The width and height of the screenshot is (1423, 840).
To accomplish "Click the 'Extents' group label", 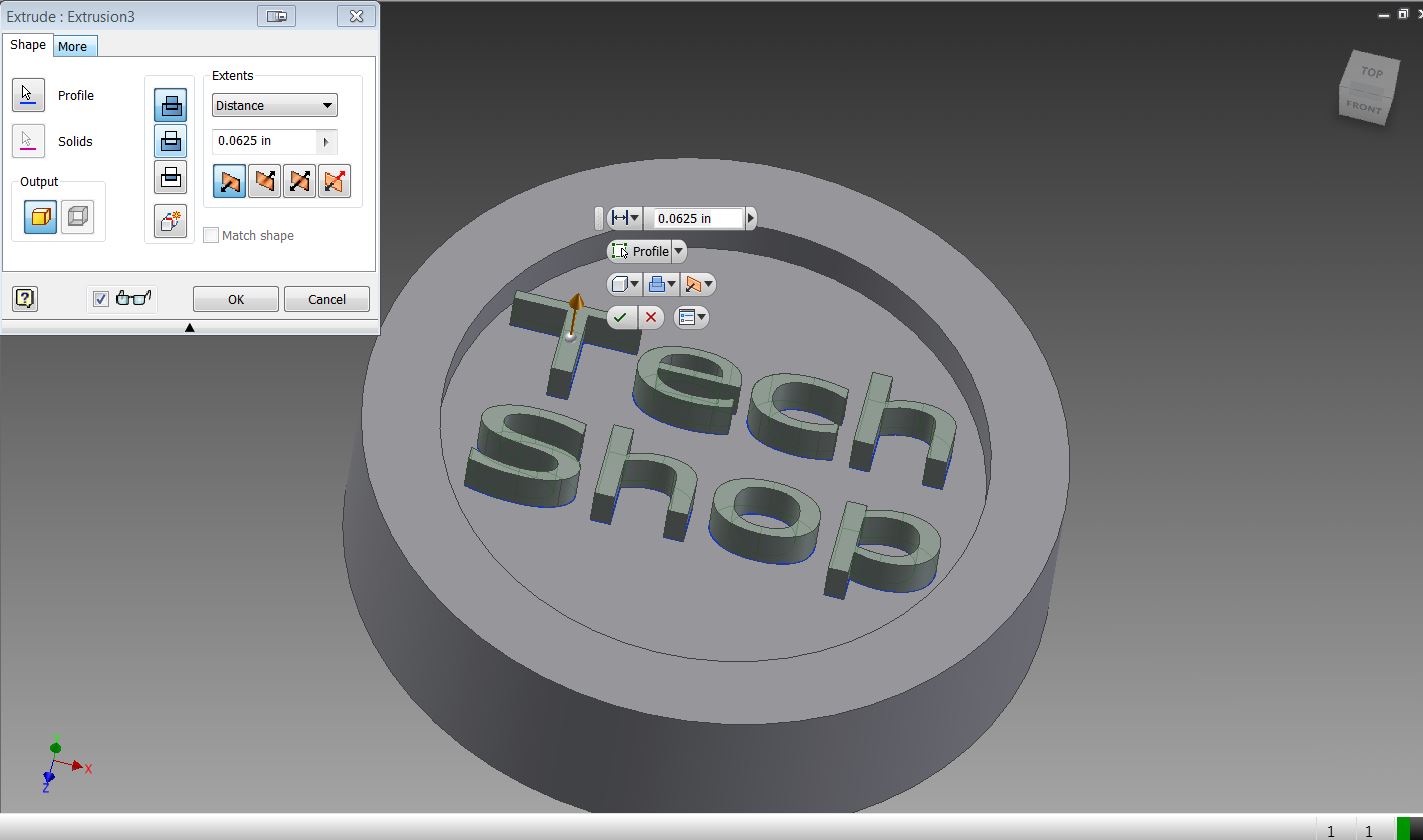I will (x=232, y=76).
